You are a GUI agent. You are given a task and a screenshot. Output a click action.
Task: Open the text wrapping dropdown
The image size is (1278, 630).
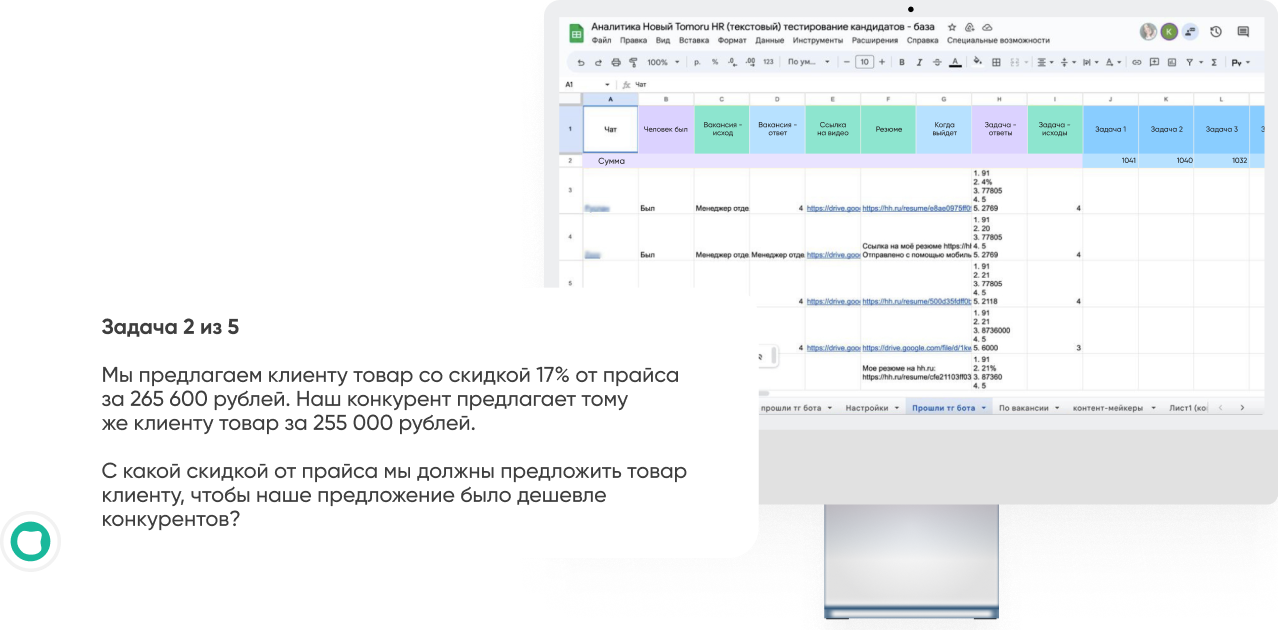pyautogui.click(x=1091, y=62)
